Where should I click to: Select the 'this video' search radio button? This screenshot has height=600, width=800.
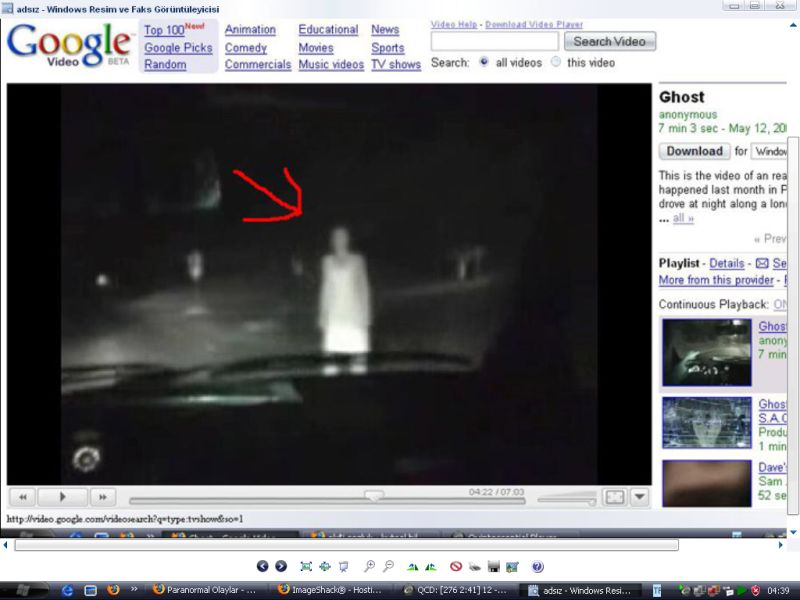click(556, 62)
